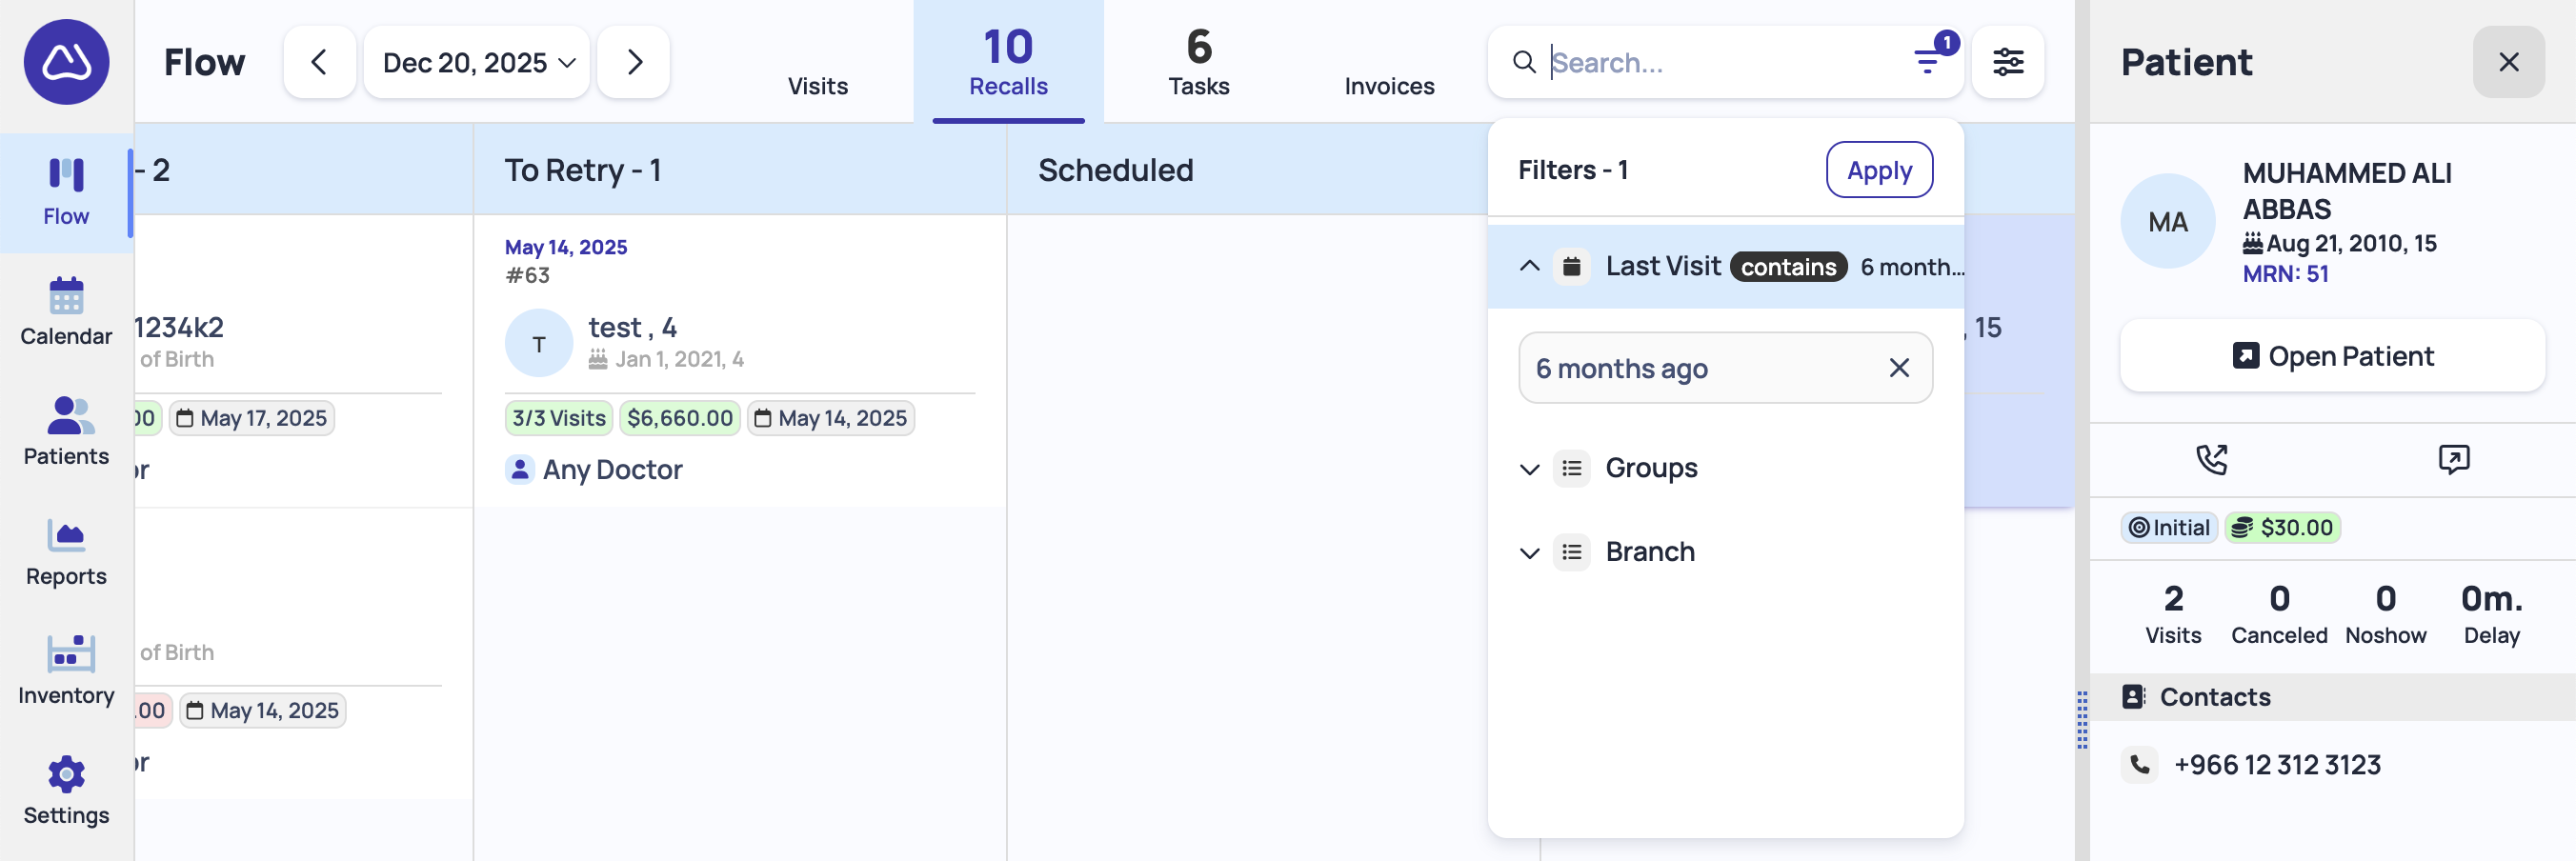Expand the Groups filter

pos(1529,469)
